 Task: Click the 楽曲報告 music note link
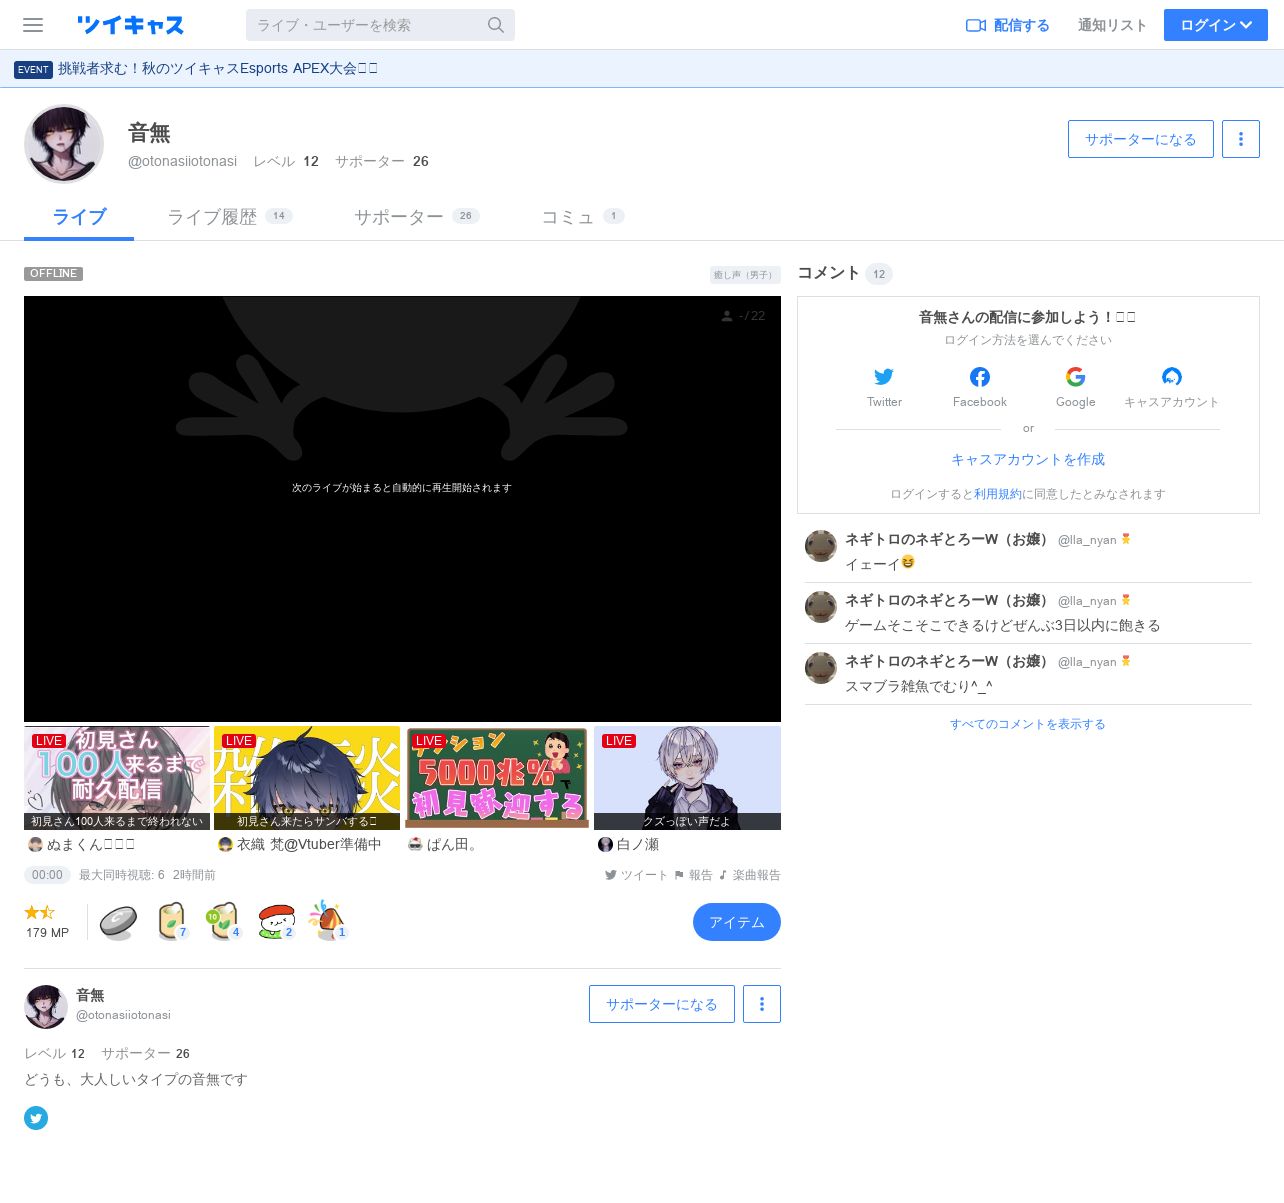point(749,875)
